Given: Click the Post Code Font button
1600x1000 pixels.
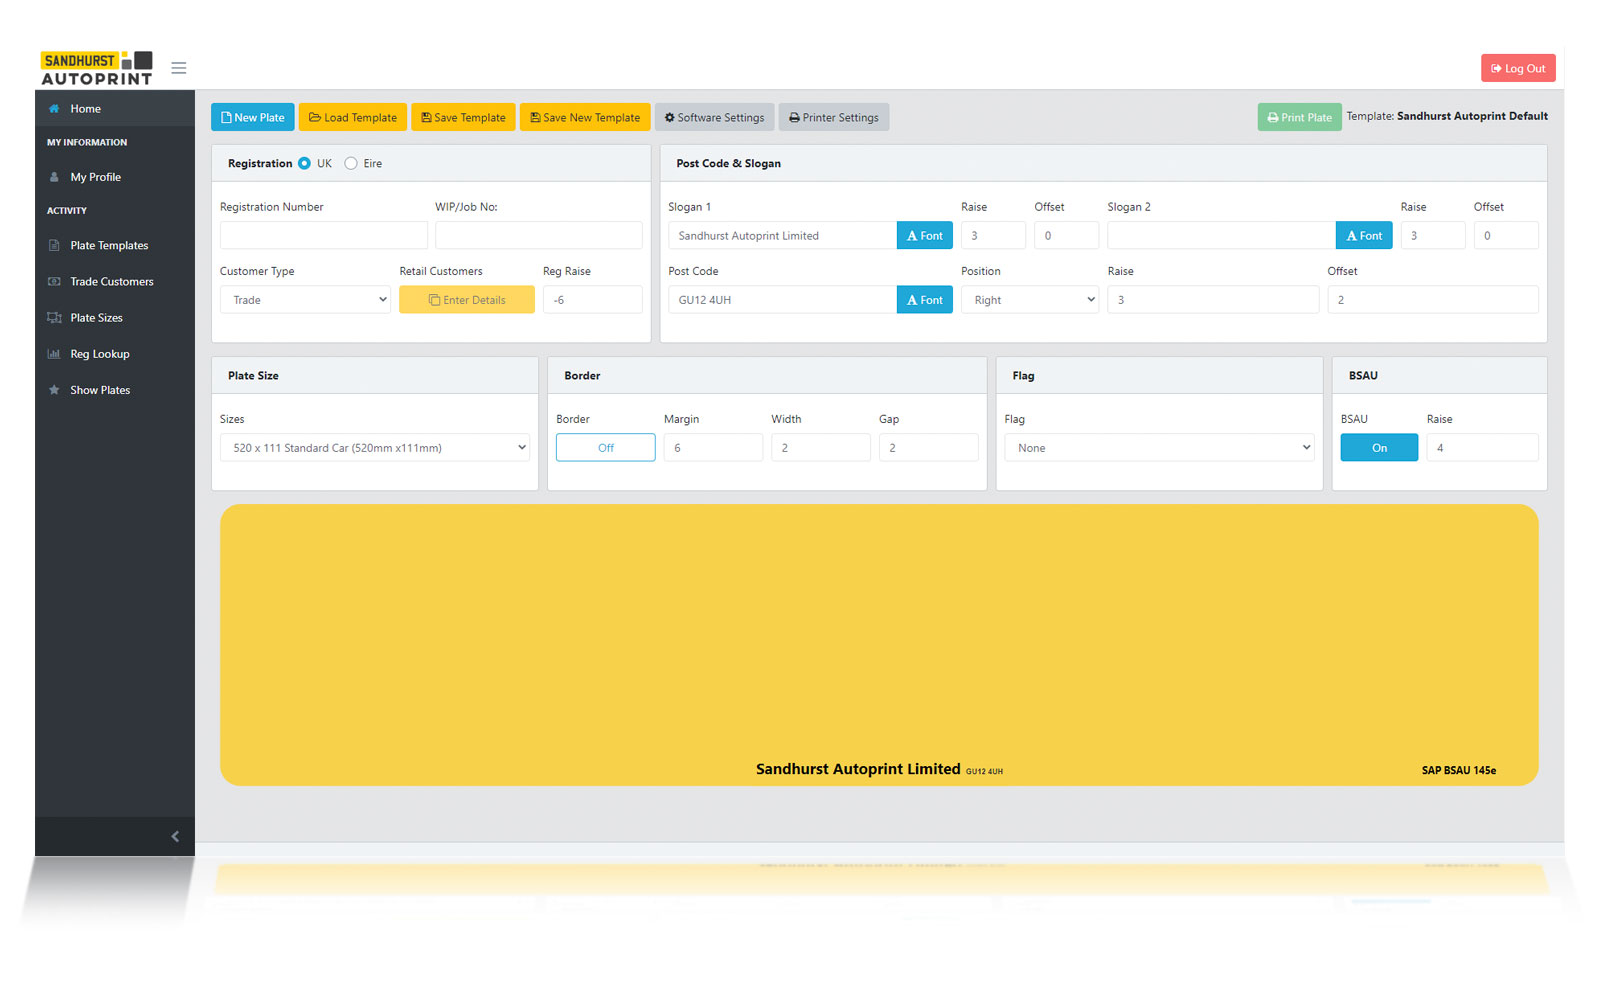Looking at the screenshot, I should (925, 300).
